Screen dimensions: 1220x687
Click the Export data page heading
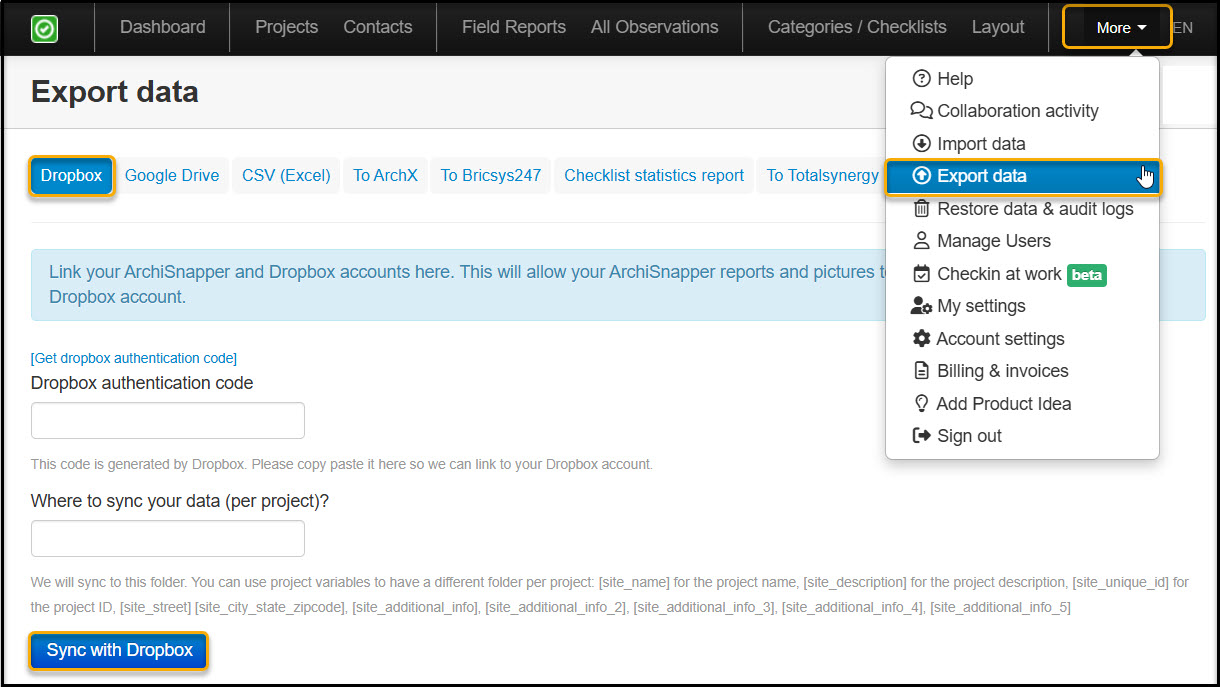pyautogui.click(x=115, y=92)
